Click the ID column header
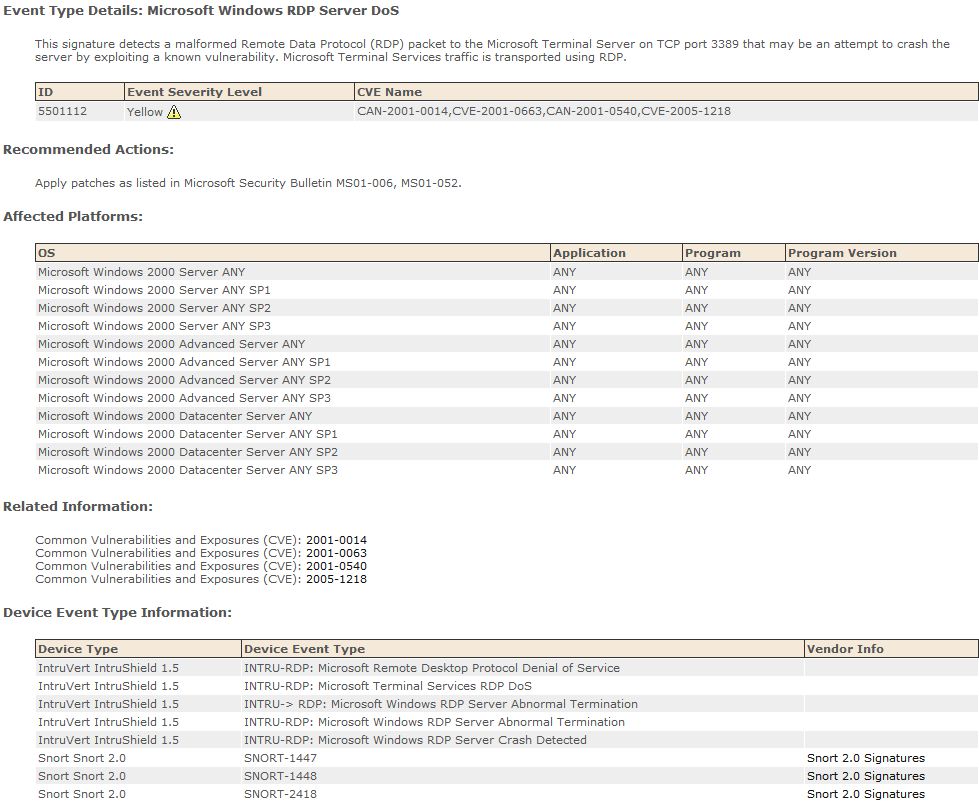Image resolution: width=979 pixels, height=802 pixels. pyautogui.click(x=80, y=92)
